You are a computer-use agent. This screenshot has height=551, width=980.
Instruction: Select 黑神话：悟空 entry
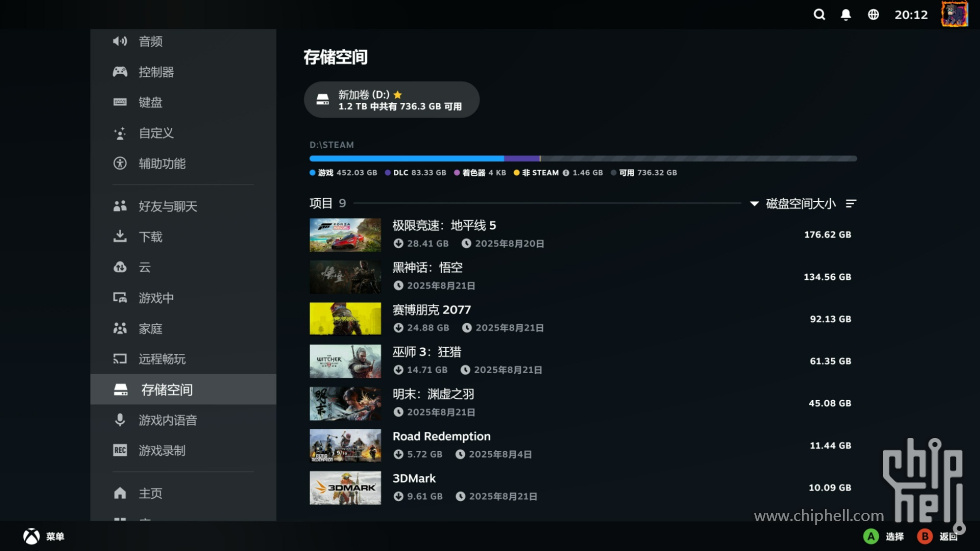click(582, 277)
